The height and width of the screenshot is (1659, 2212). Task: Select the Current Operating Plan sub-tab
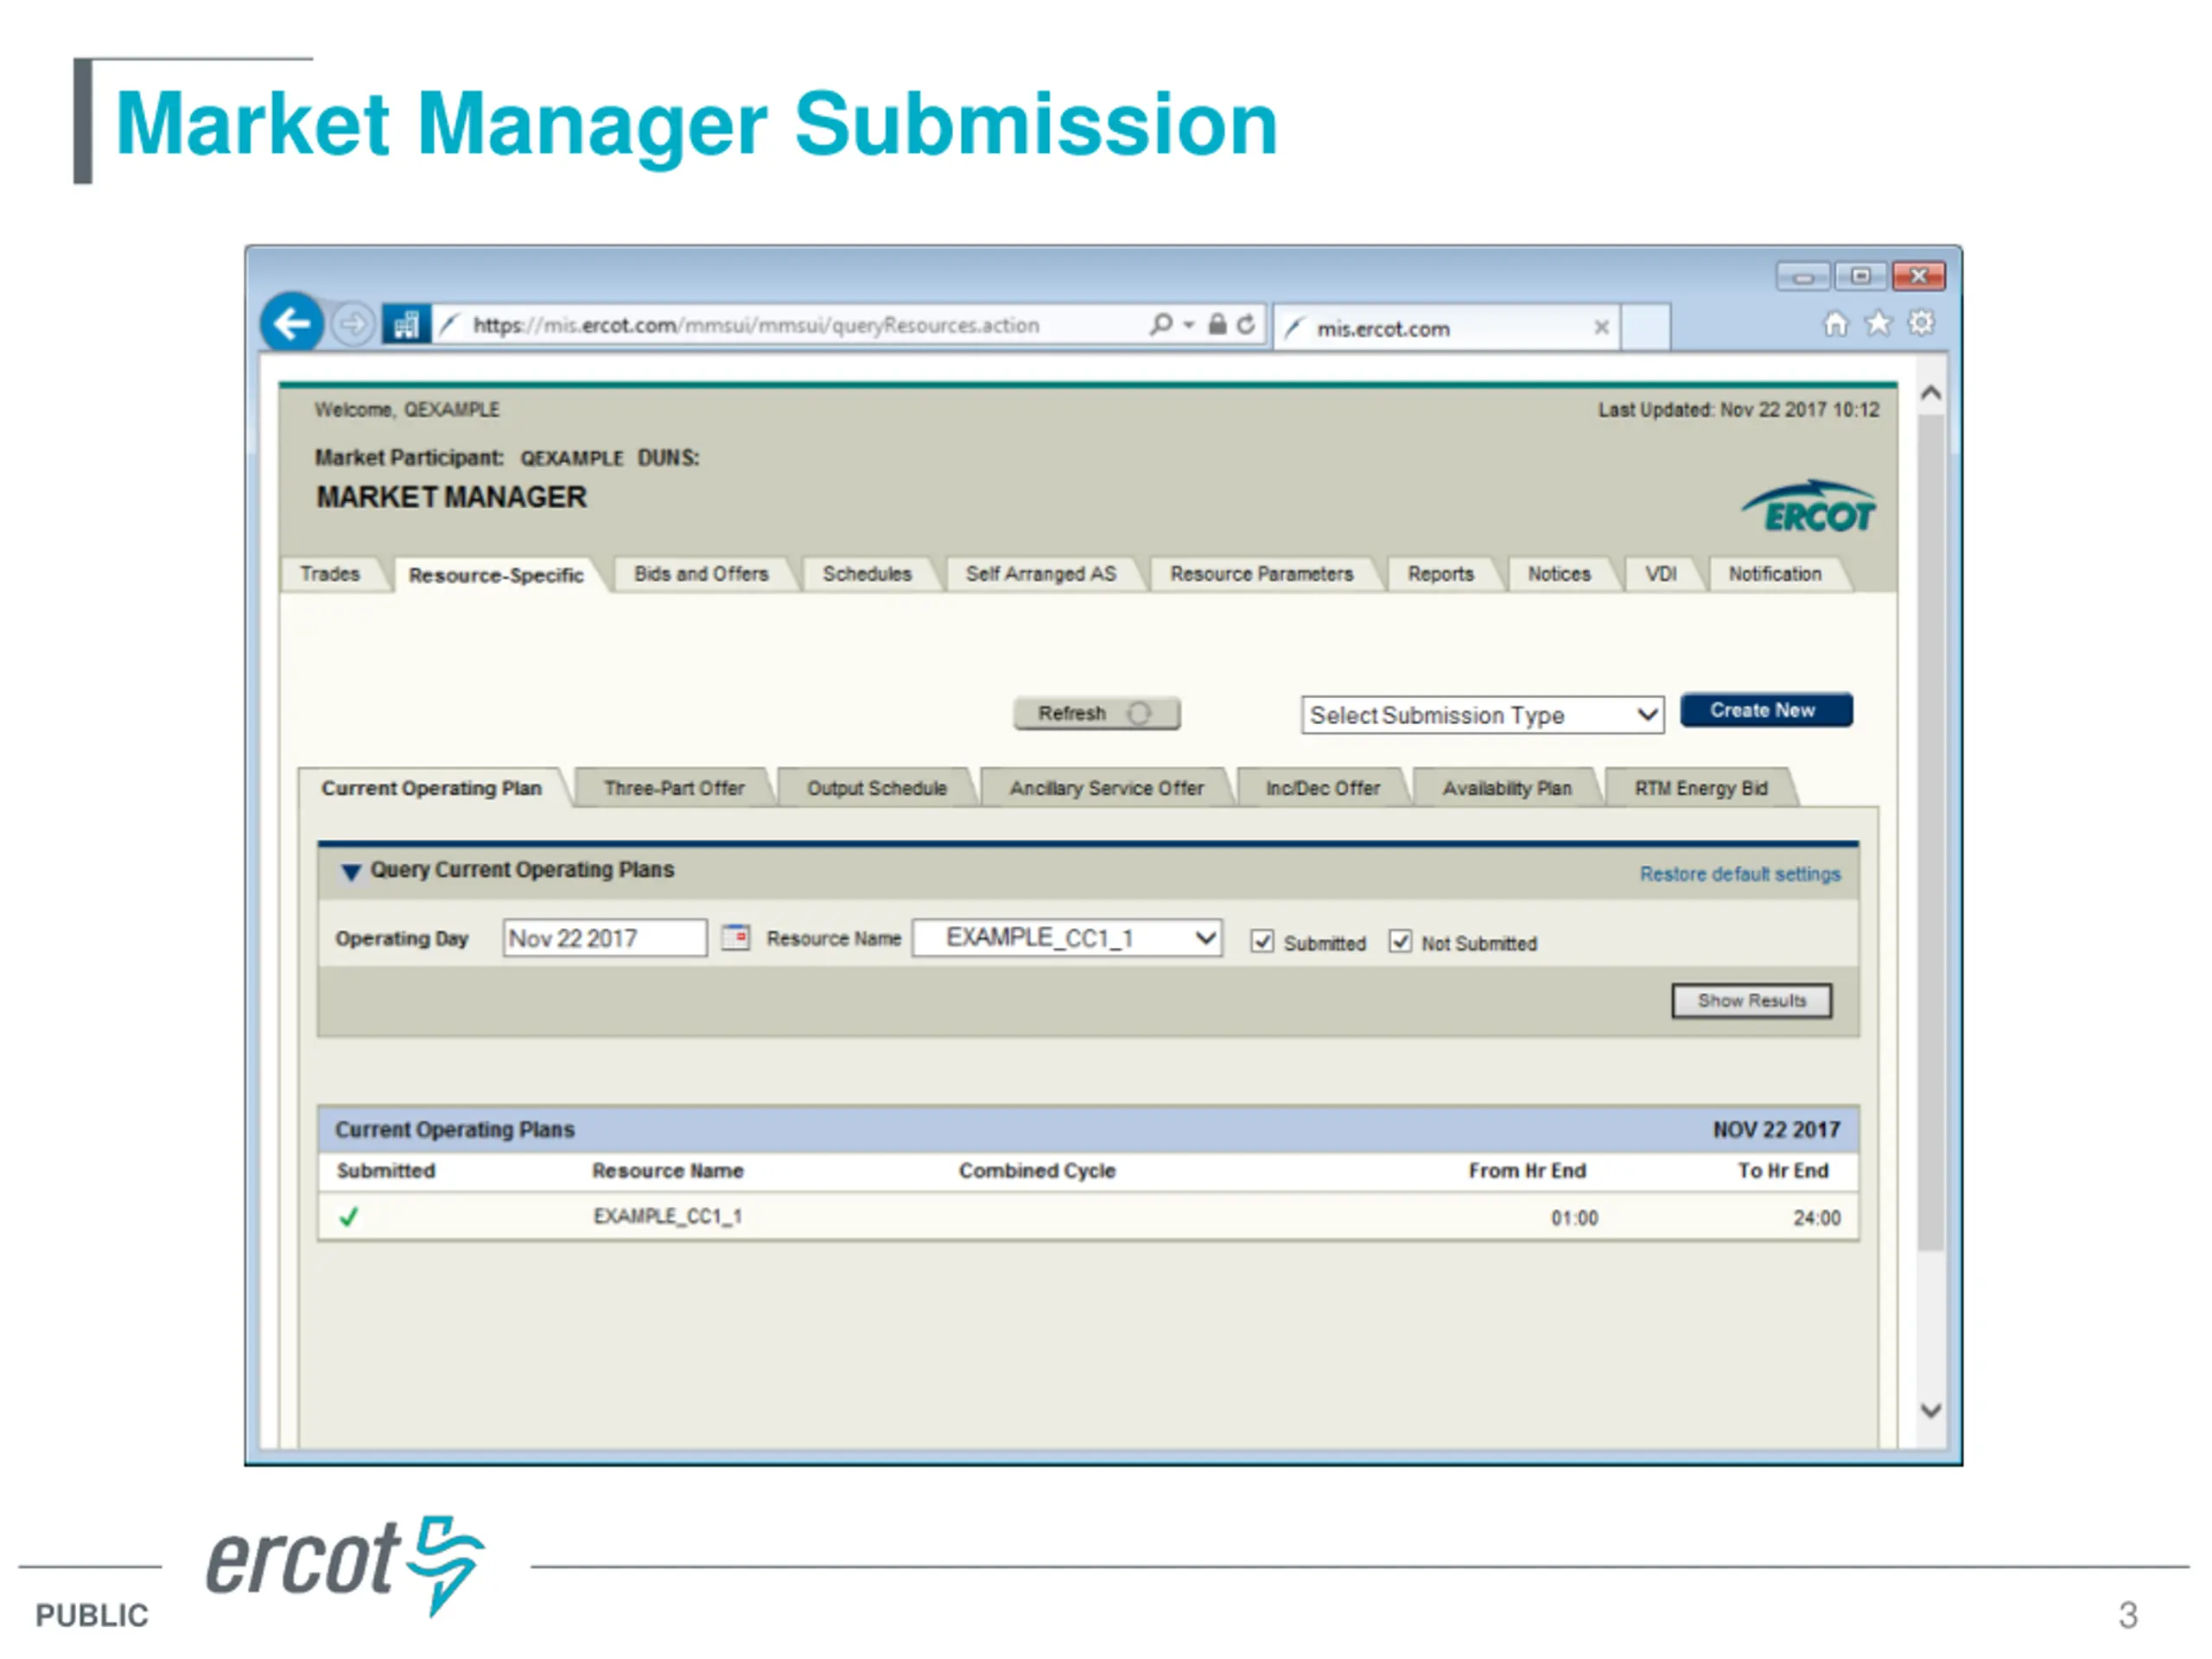432,788
